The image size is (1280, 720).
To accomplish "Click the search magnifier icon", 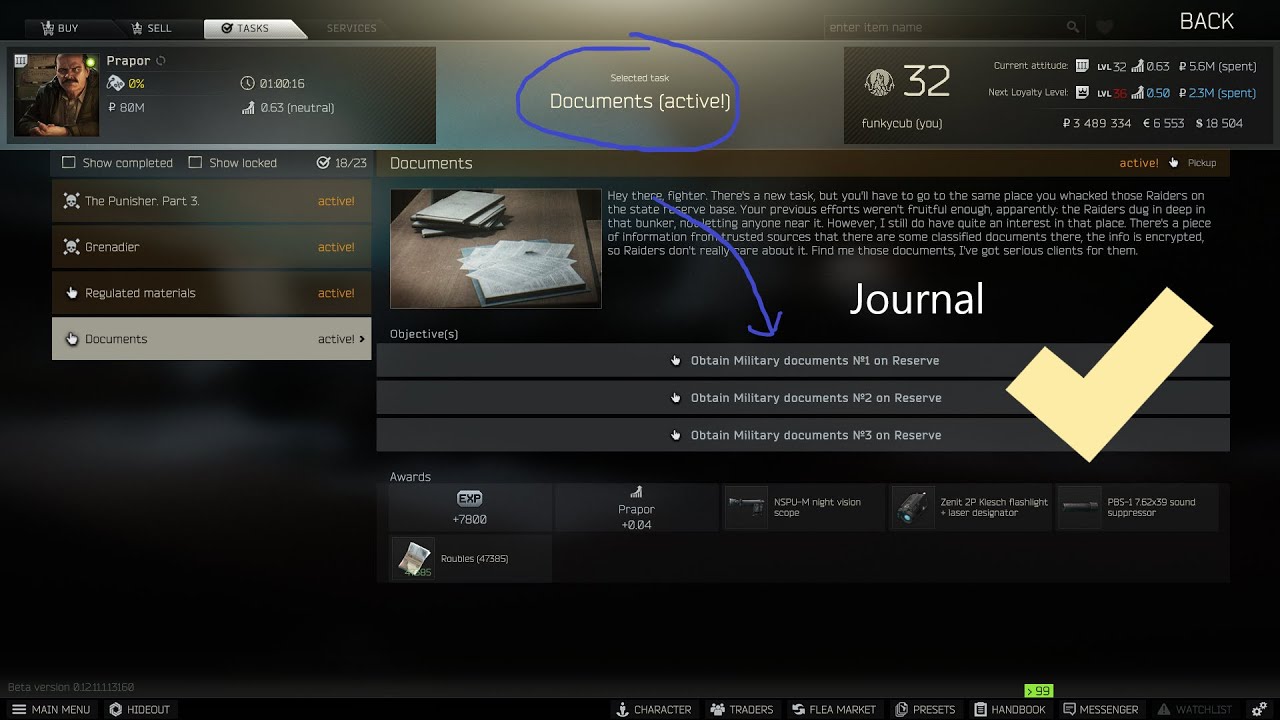I will [x=1073, y=27].
